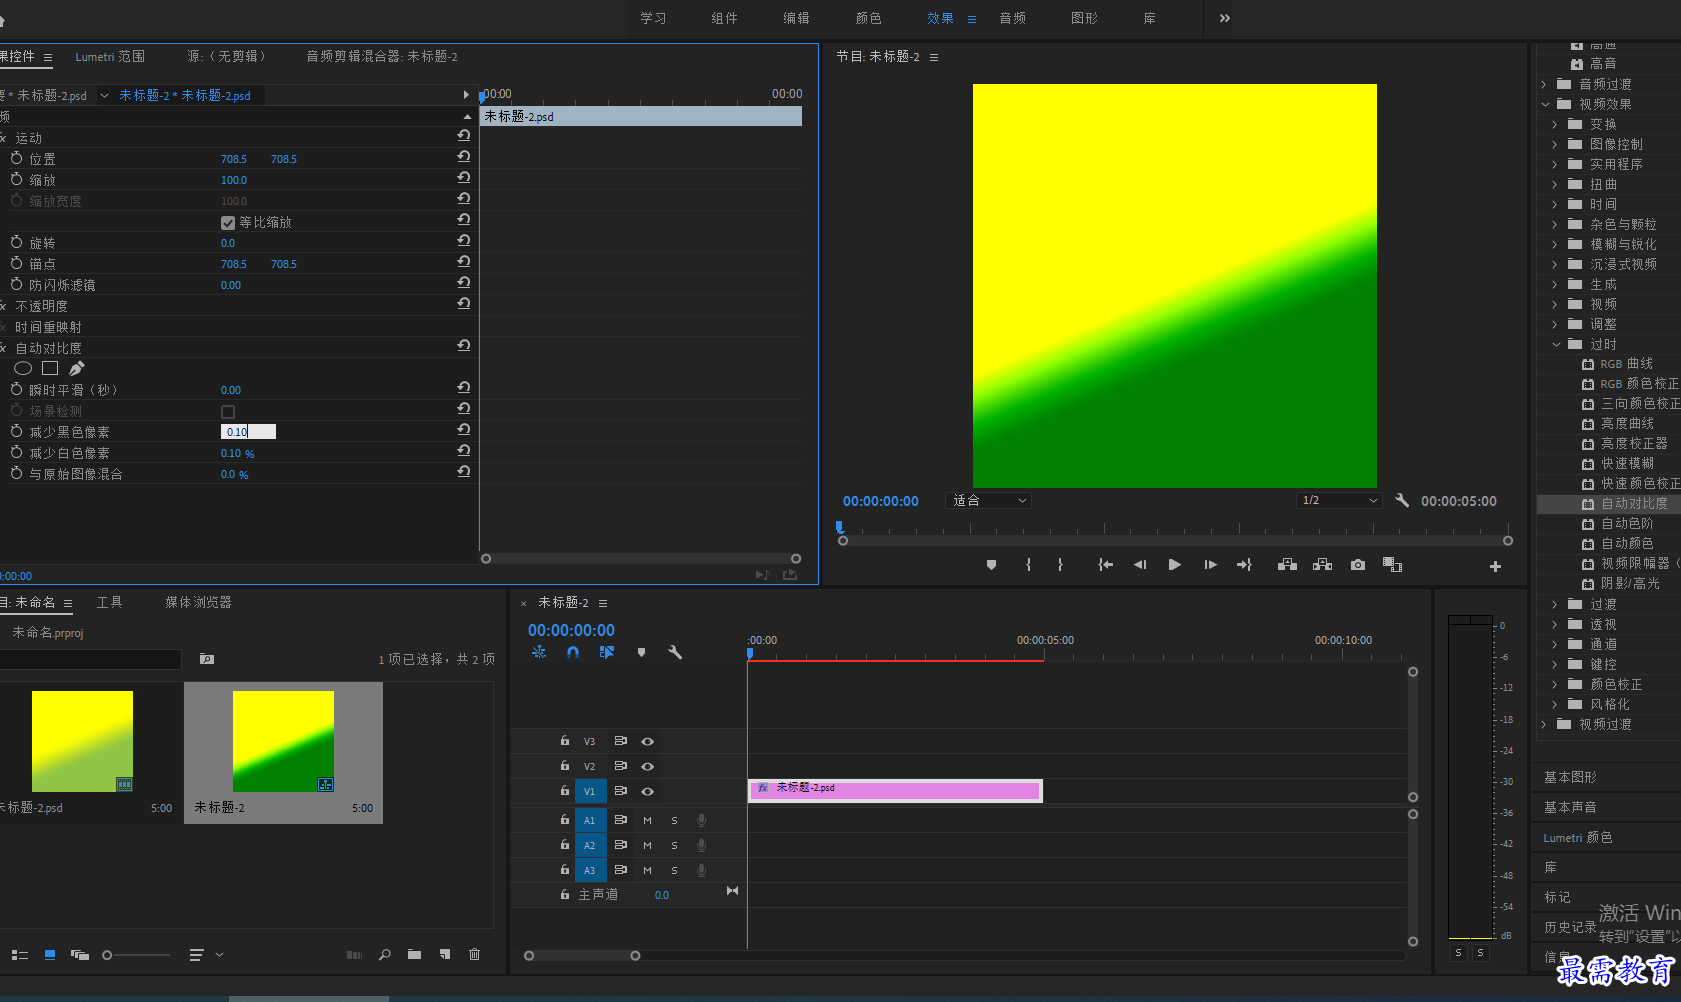Expand the 视频过渡 folder
Screen dimensions: 1681x1002
1544,724
